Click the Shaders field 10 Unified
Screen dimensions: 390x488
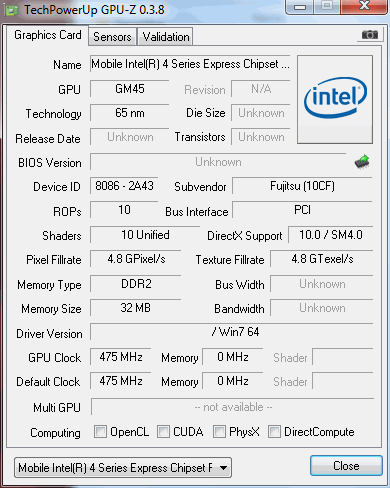coord(145,235)
